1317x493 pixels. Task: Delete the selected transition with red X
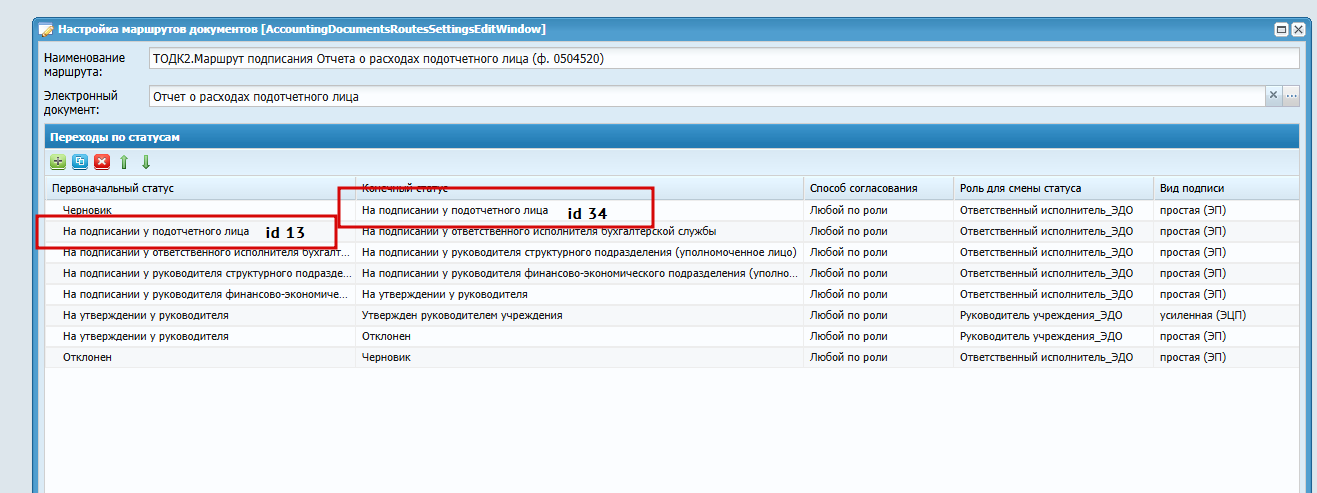click(x=102, y=161)
